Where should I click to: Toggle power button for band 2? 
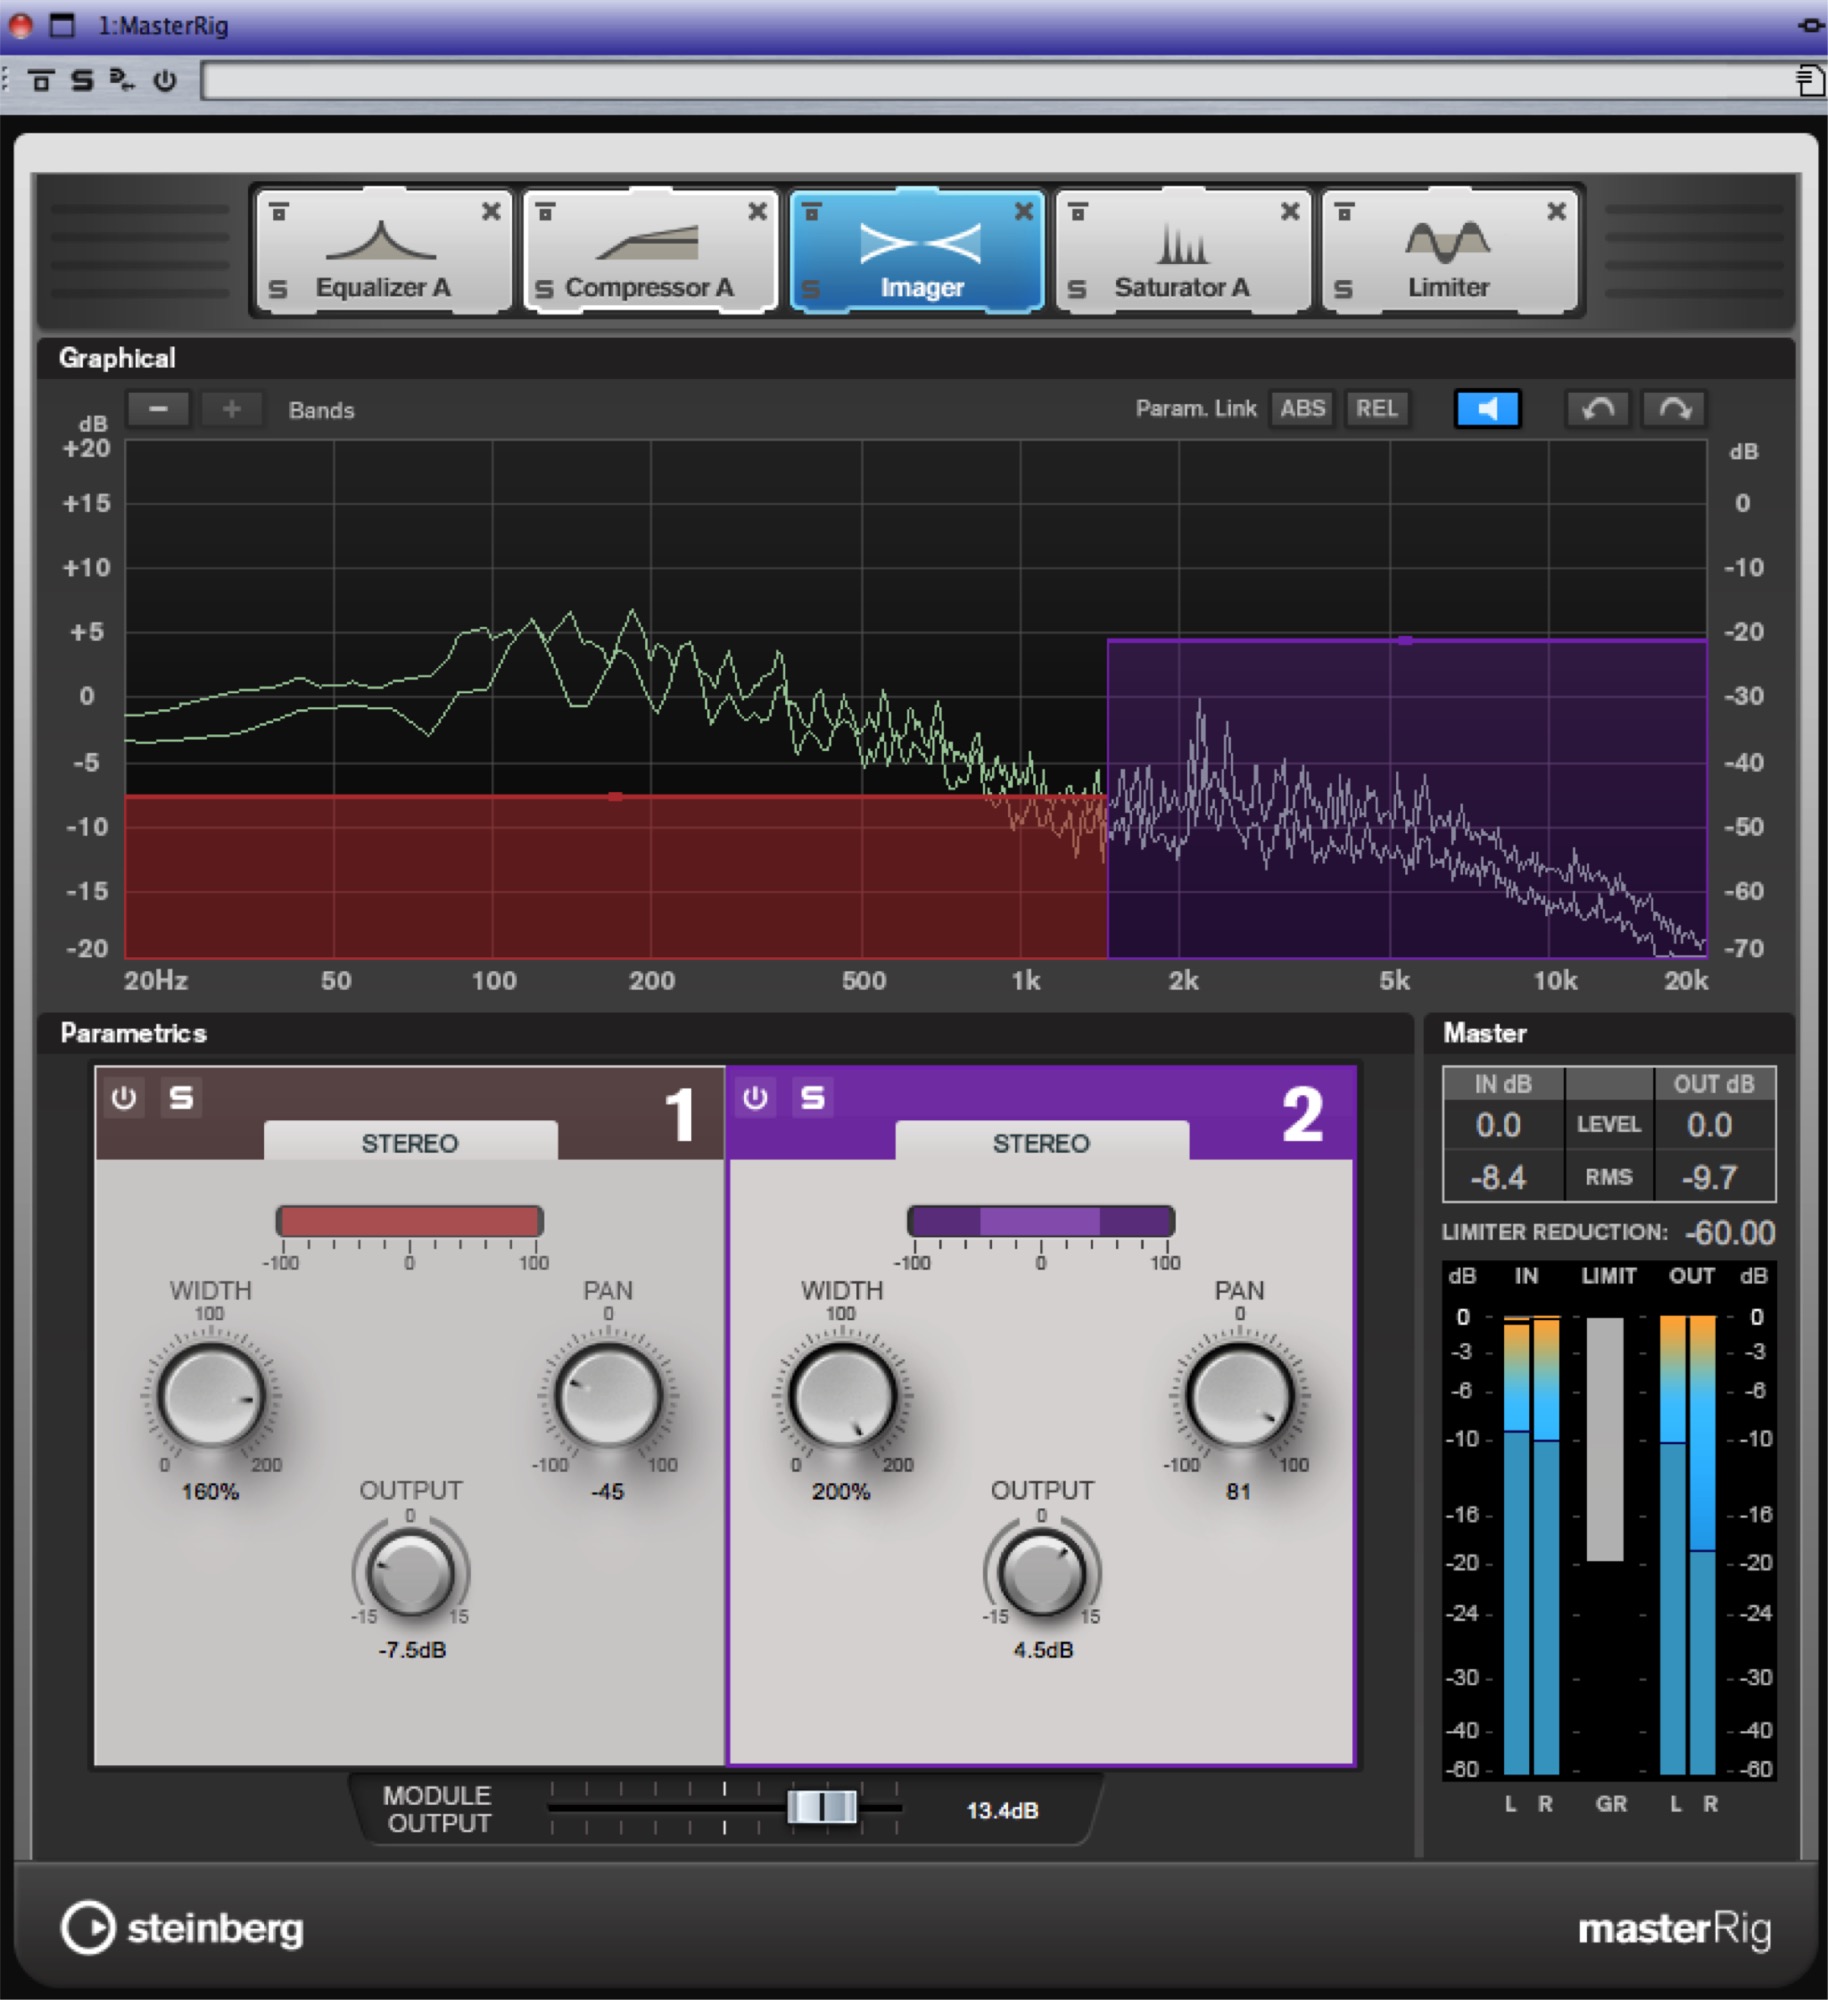(755, 1098)
